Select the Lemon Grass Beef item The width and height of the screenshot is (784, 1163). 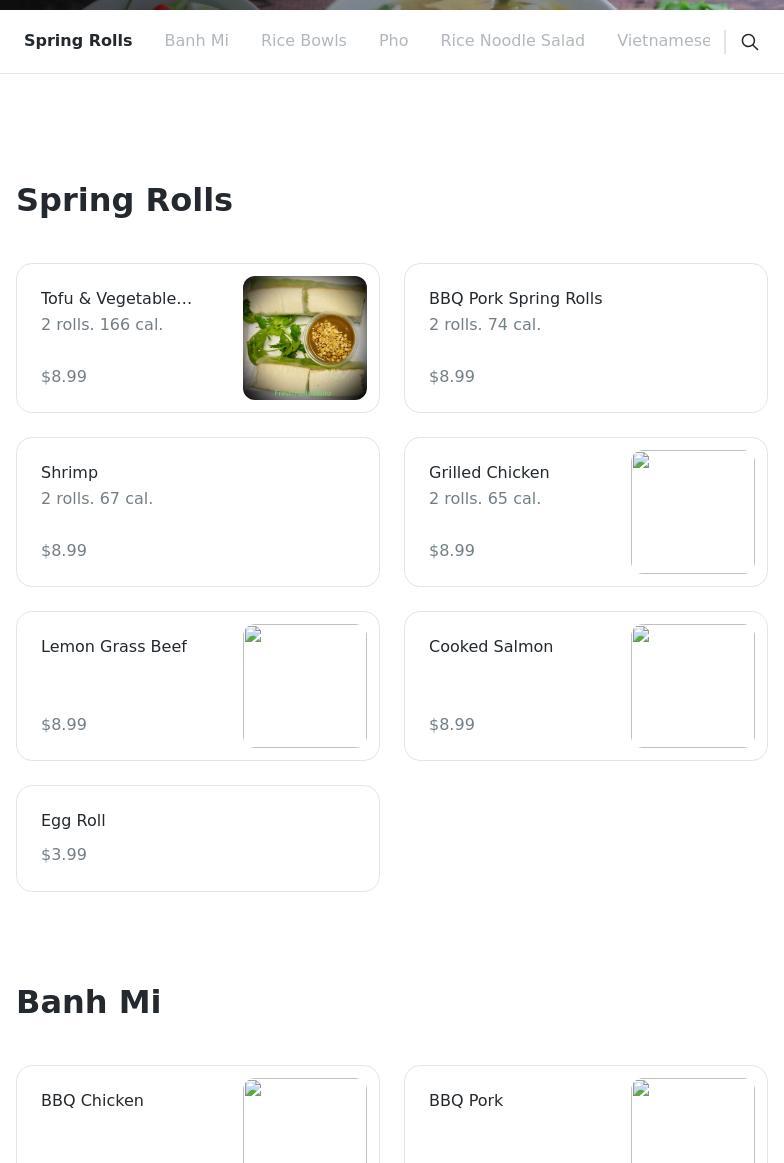[114, 646]
